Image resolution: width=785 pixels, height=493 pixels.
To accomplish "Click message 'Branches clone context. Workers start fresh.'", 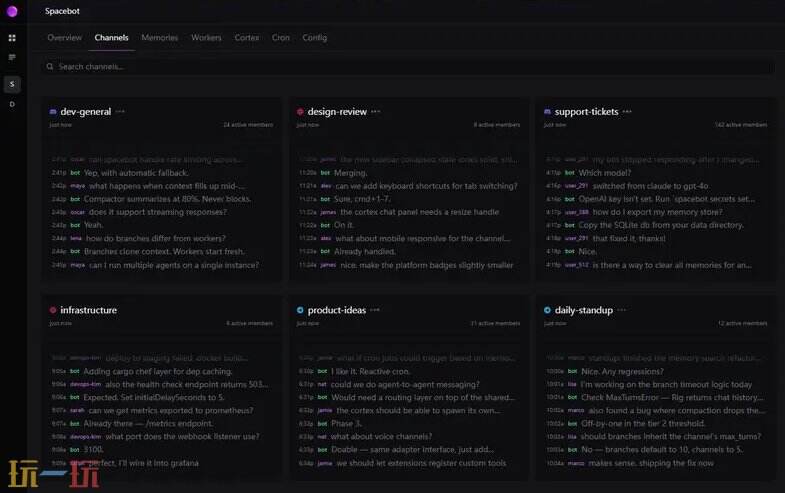I will (x=165, y=251).
